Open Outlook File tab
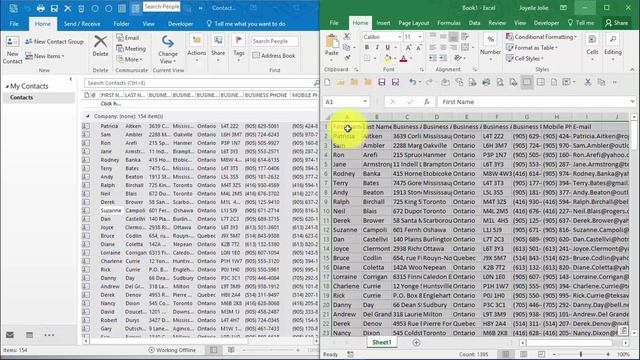This screenshot has width=640, height=360. [x=14, y=24]
